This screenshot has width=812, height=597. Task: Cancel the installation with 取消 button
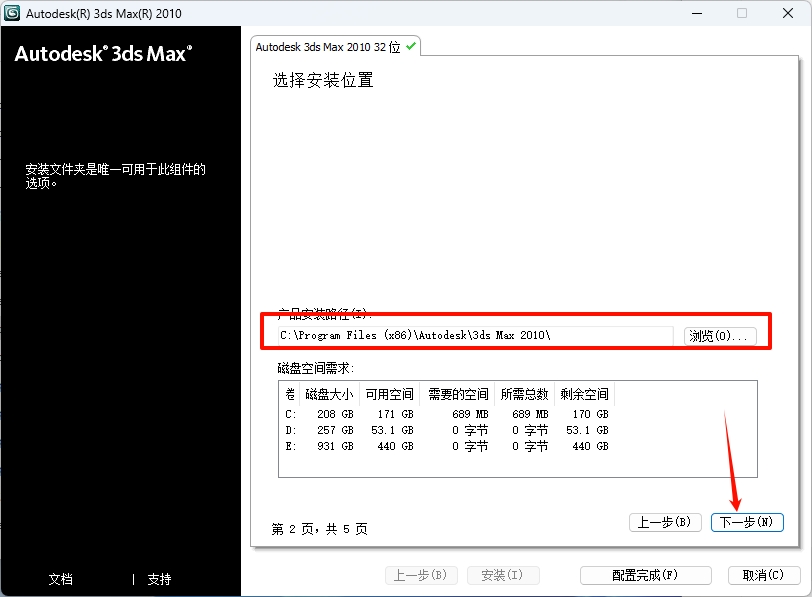[764, 575]
